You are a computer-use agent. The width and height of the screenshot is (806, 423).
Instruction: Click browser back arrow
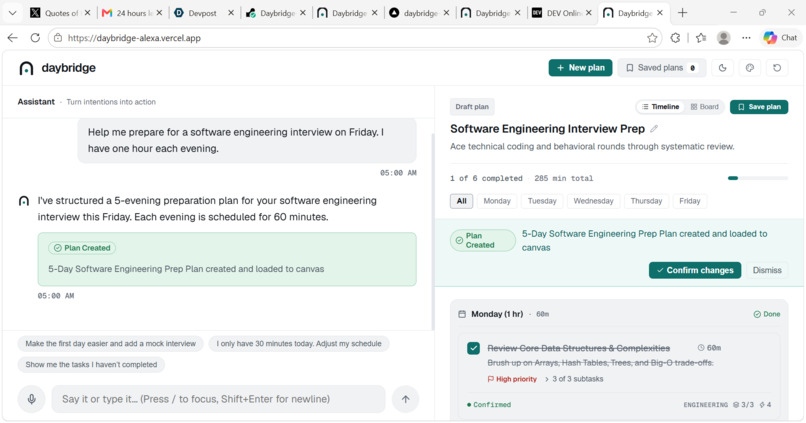click(x=13, y=38)
